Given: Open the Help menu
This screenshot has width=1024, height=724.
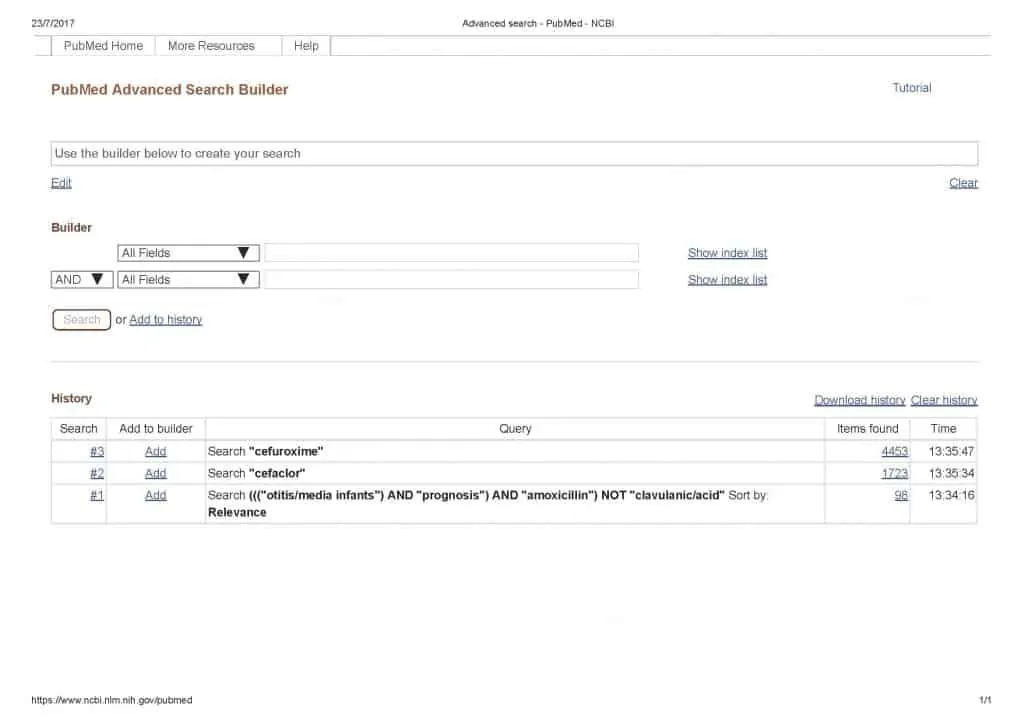Looking at the screenshot, I should 306,46.
